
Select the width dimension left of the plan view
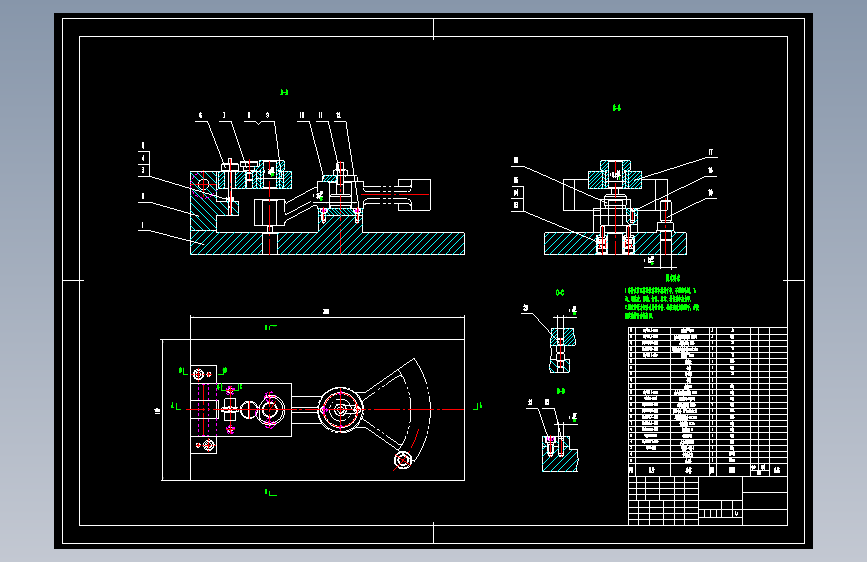tap(158, 410)
